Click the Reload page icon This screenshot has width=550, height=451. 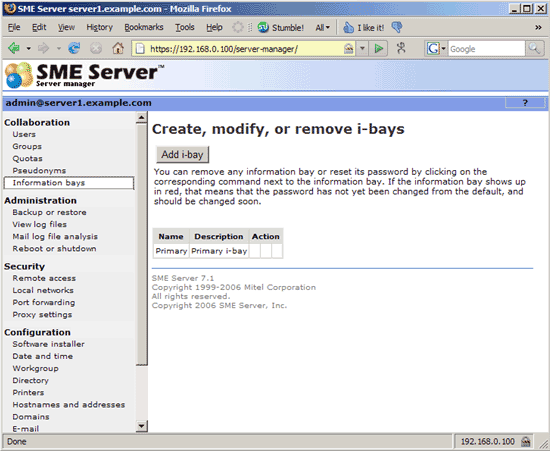[74, 48]
